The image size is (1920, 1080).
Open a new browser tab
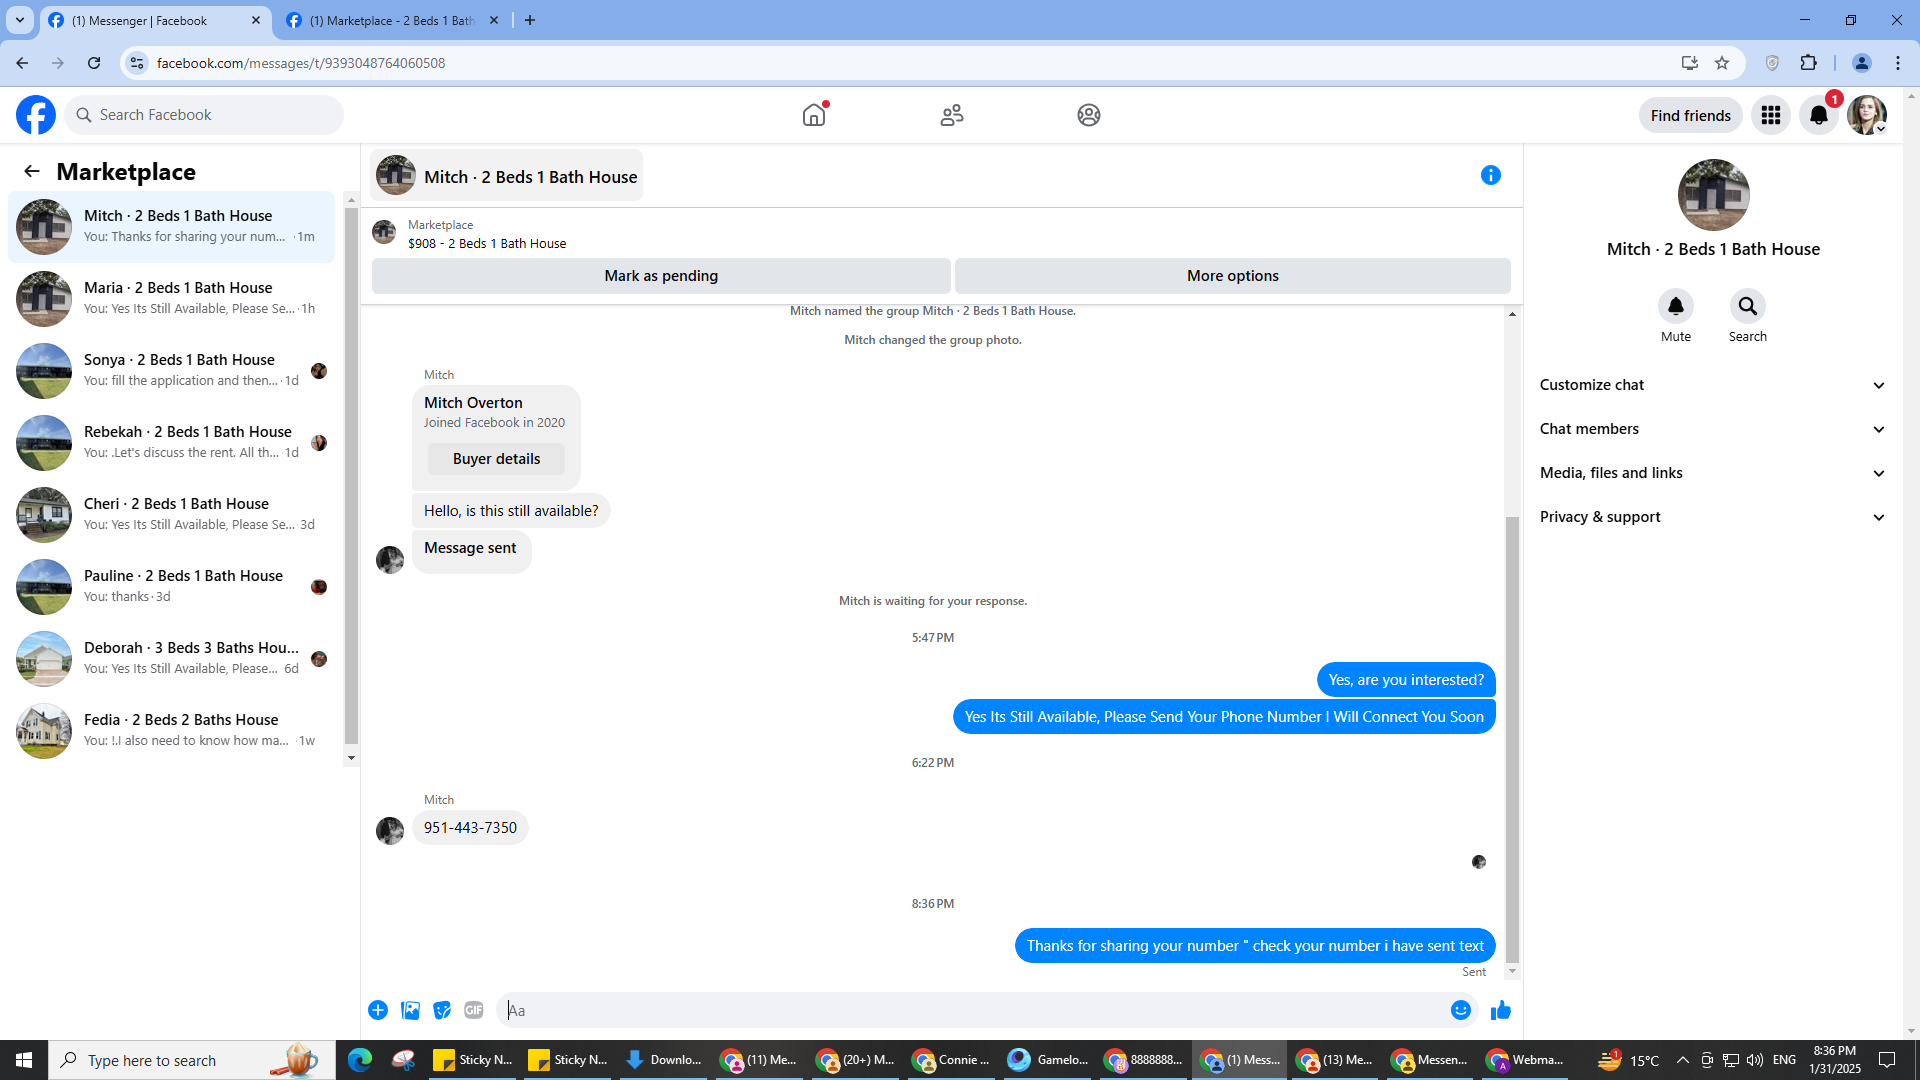[x=530, y=20]
